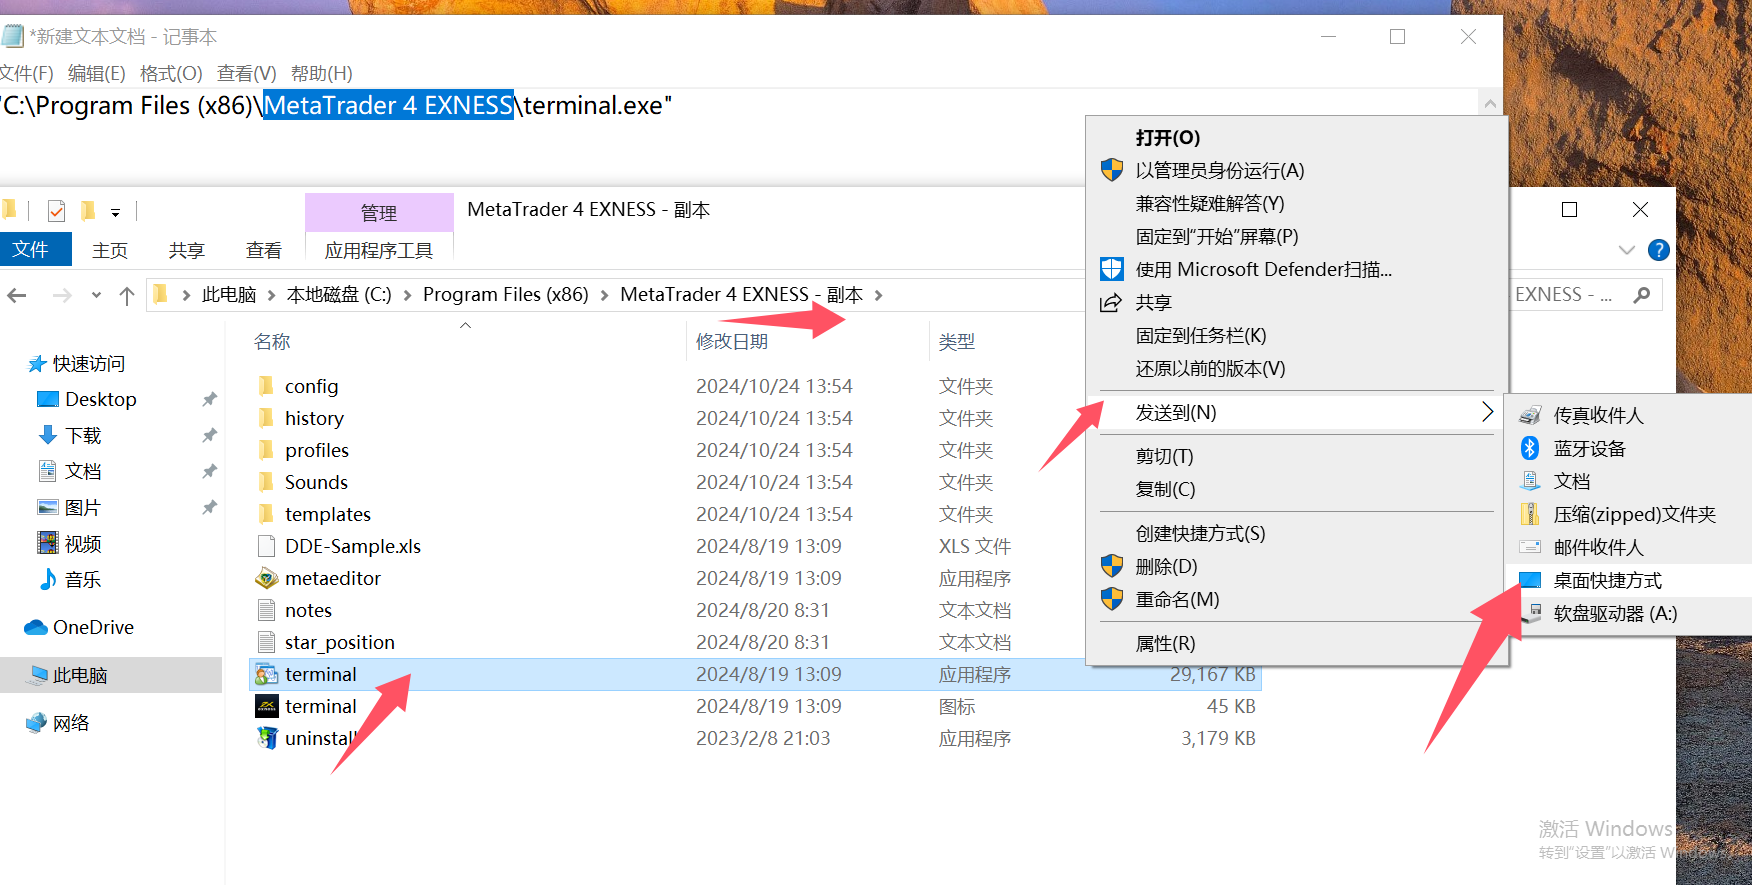1752x885 pixels.
Task: Select the profiles folder row
Action: click(x=755, y=450)
